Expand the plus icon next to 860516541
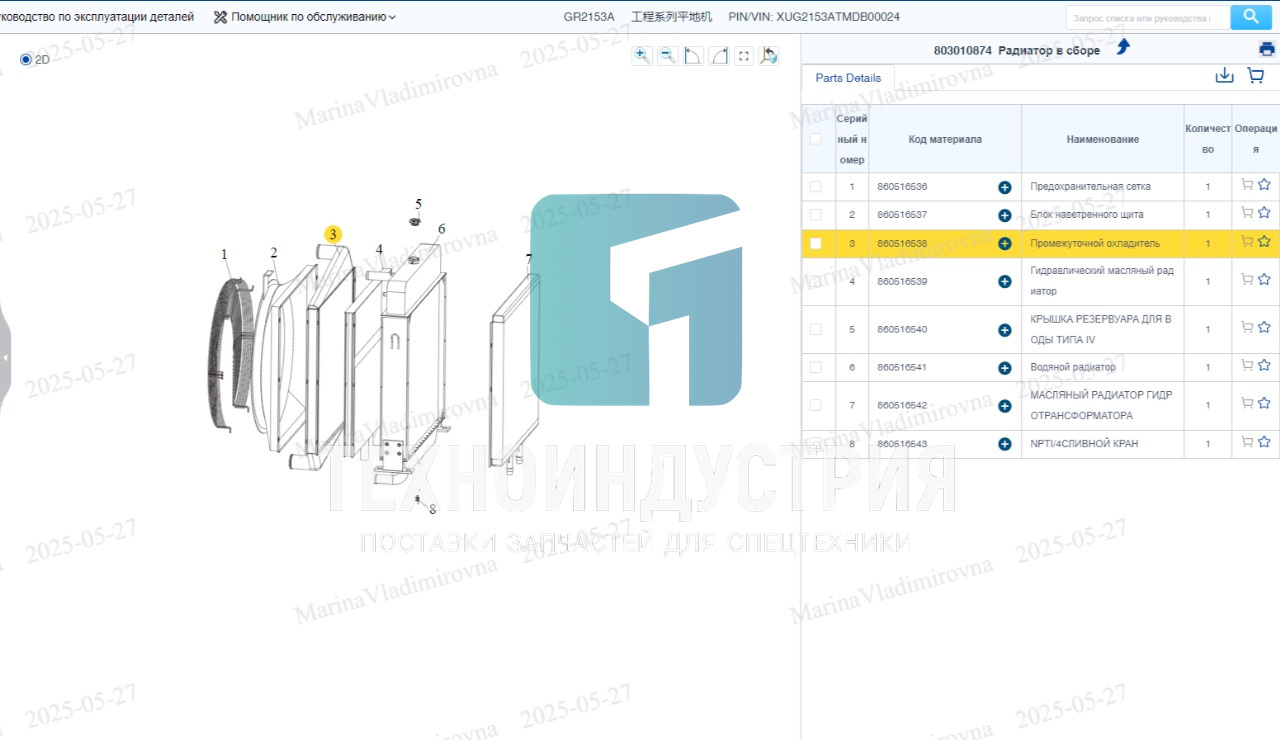Viewport: 1280px width, 740px height. (1004, 368)
